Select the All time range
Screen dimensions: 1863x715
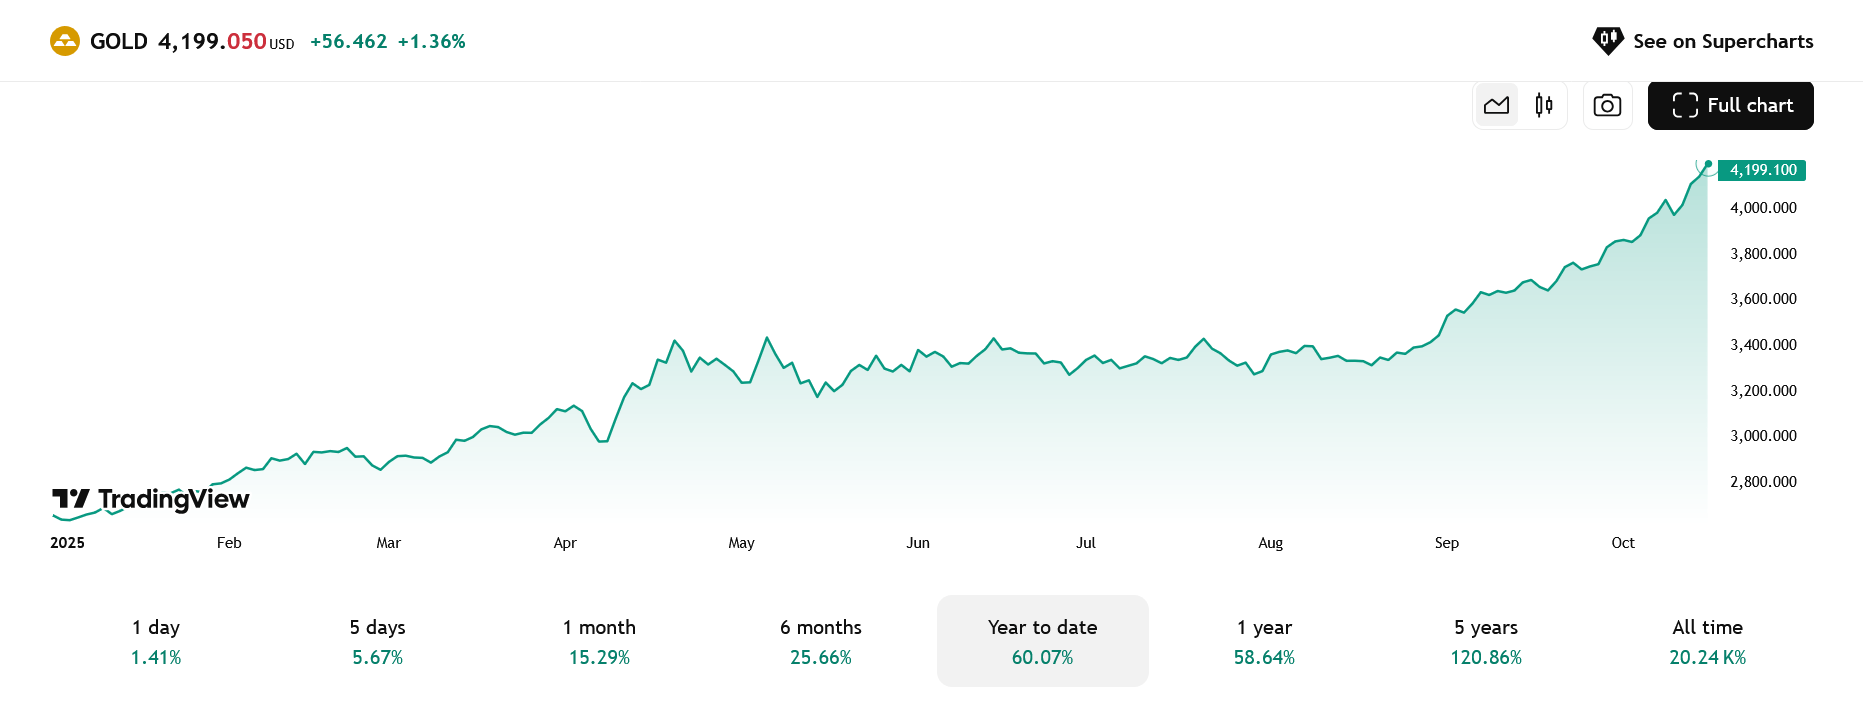[x=1708, y=641]
